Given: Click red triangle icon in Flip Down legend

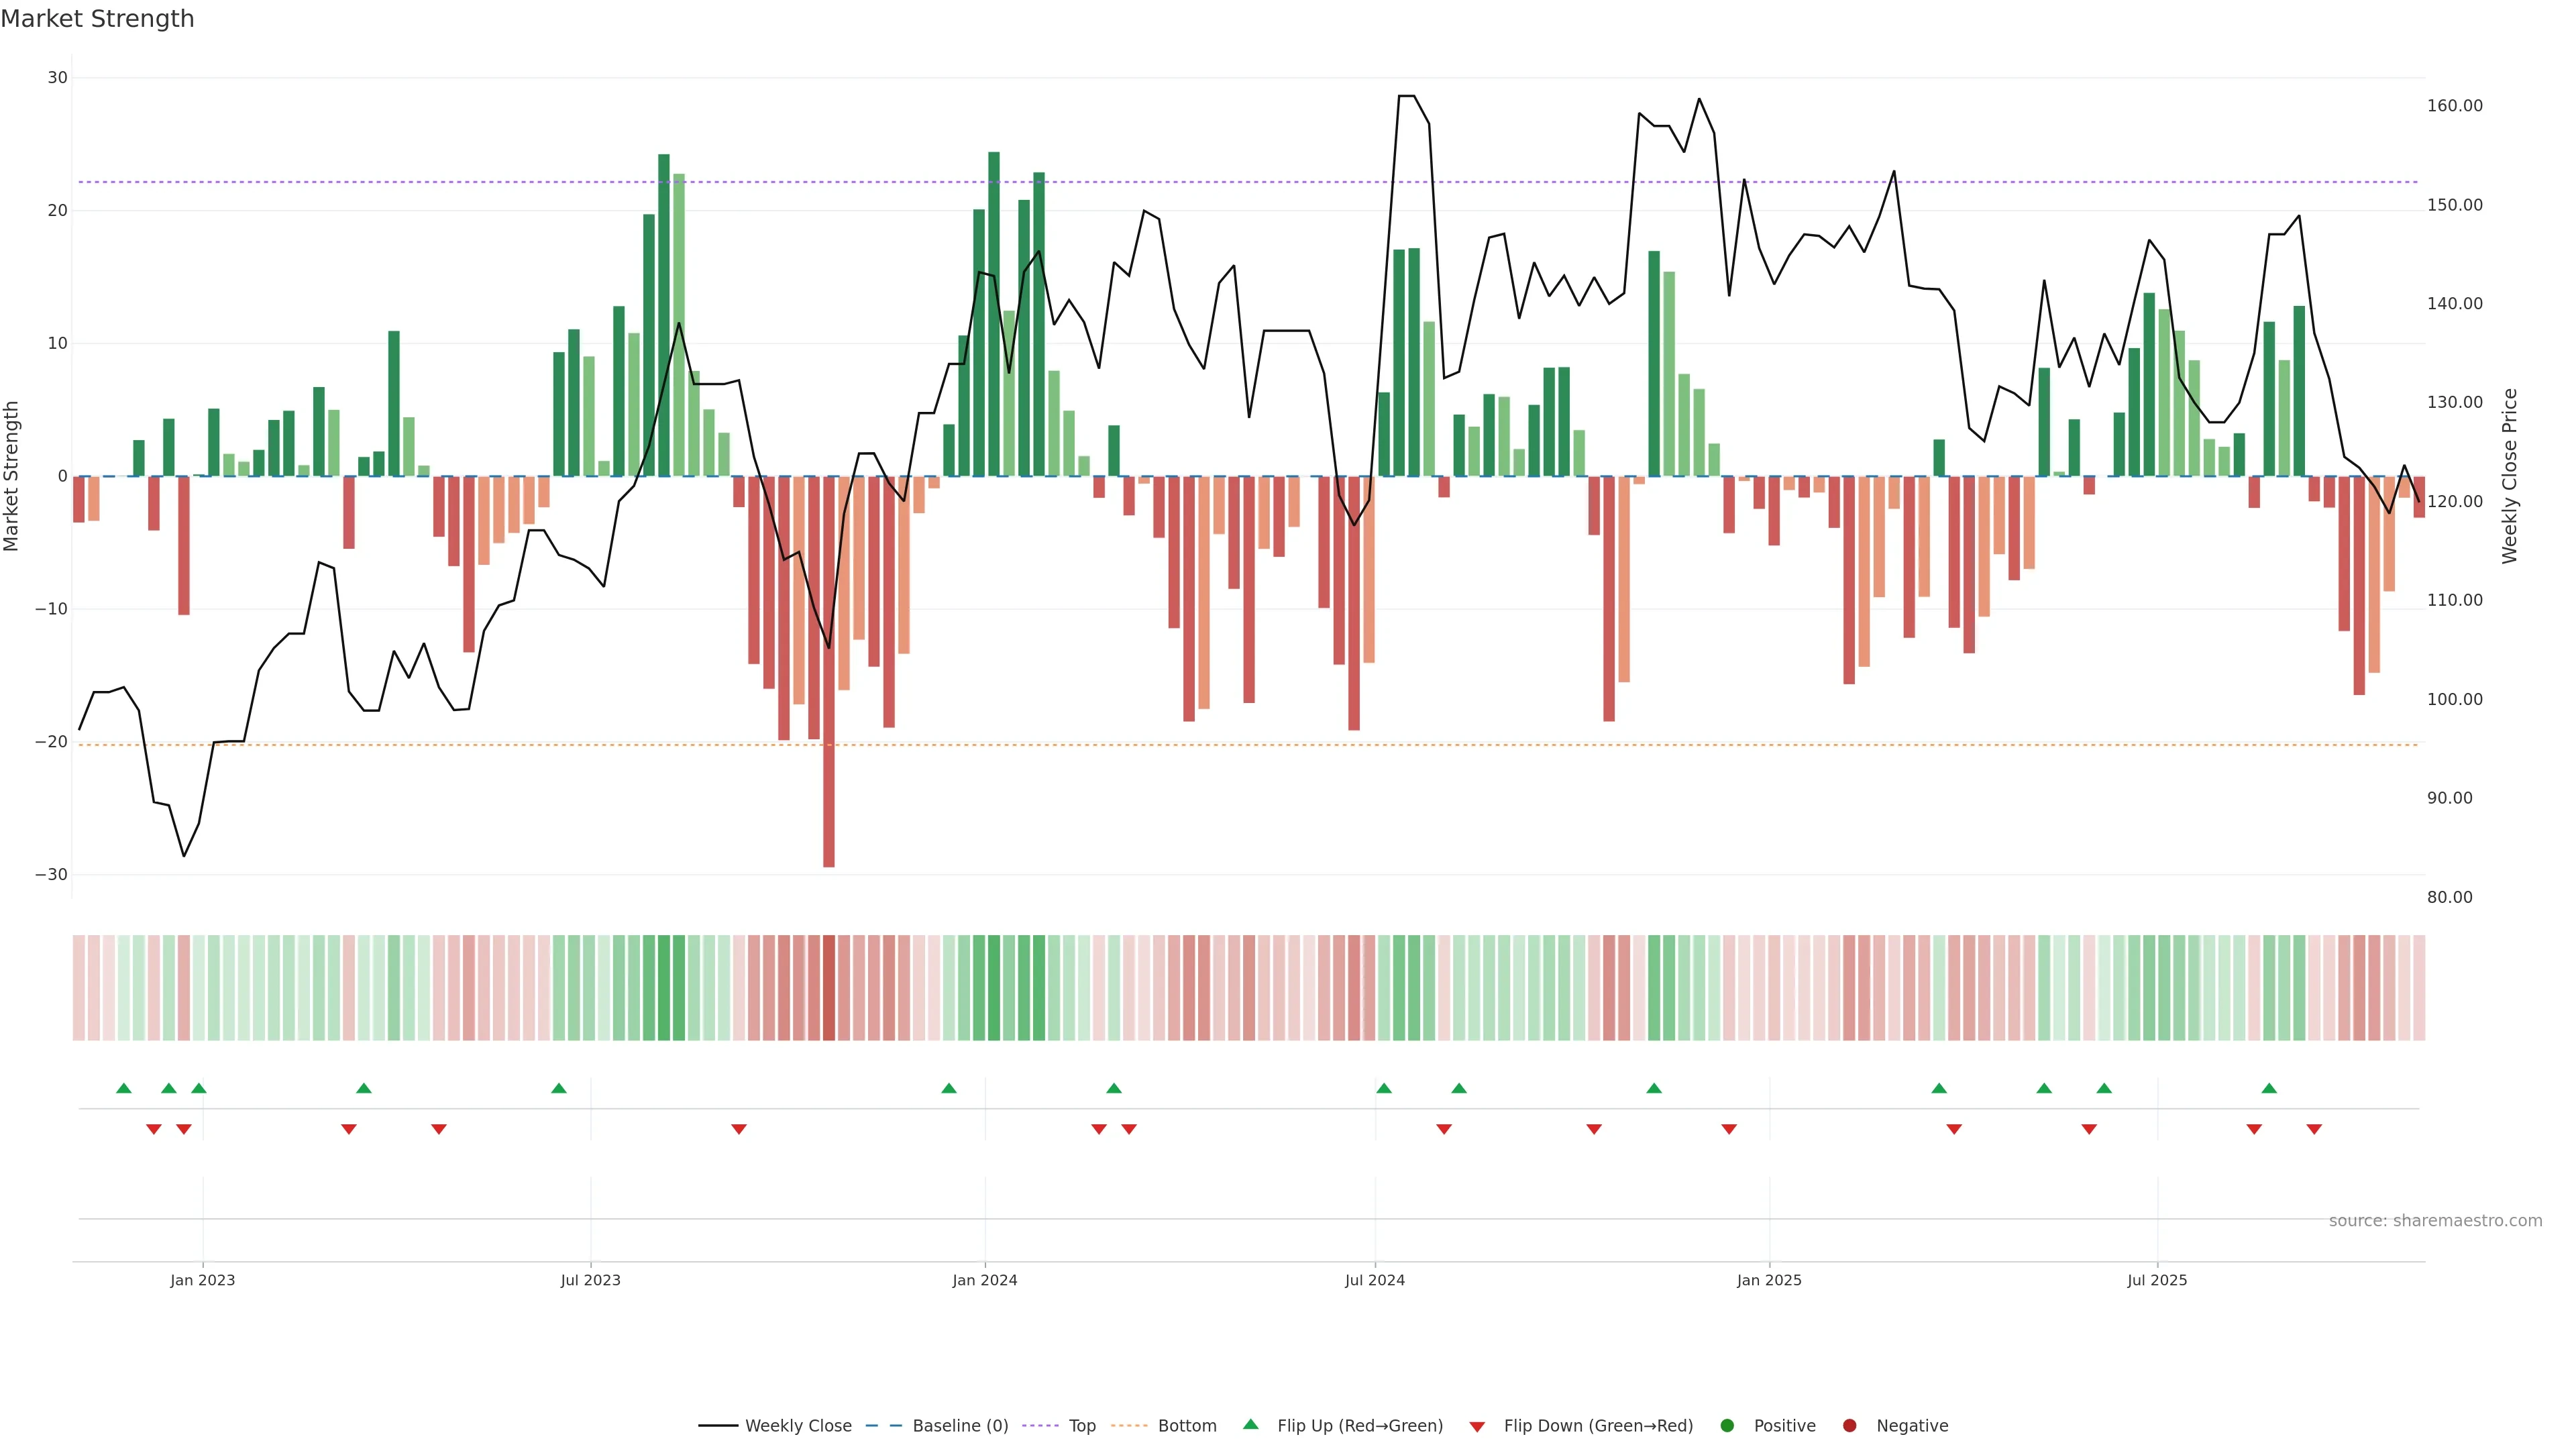Looking at the screenshot, I should click(1477, 1426).
